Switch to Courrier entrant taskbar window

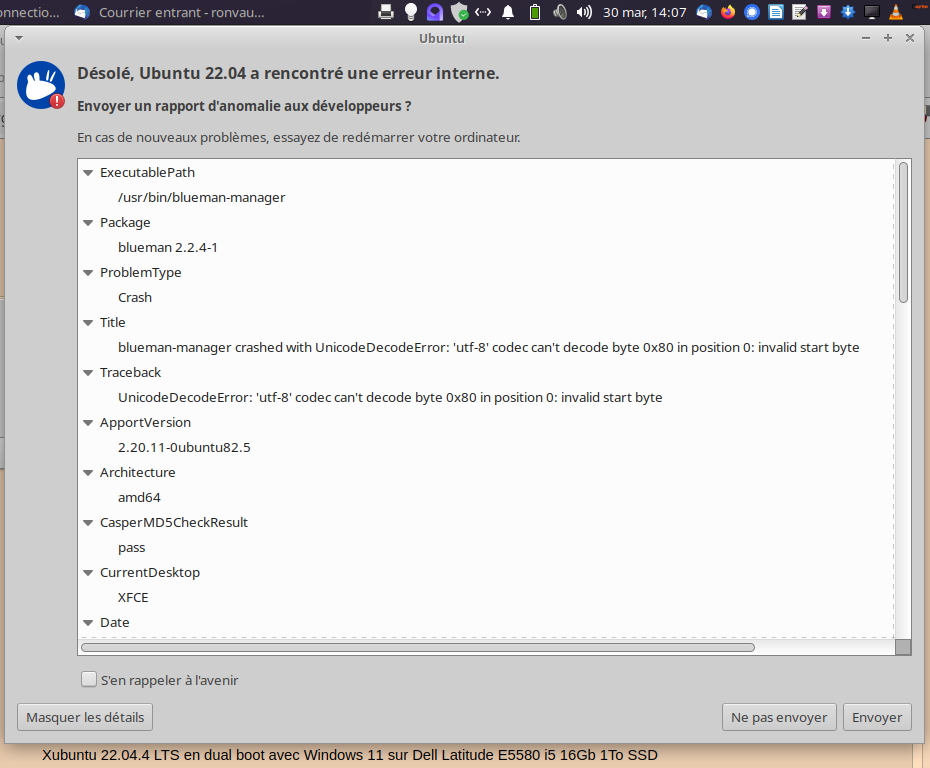pyautogui.click(x=171, y=12)
